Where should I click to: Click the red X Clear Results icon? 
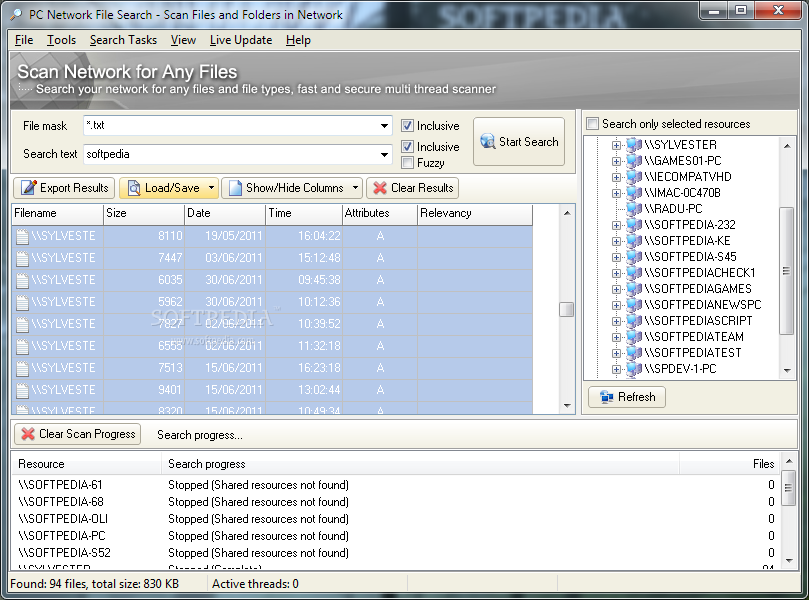pyautogui.click(x=380, y=188)
